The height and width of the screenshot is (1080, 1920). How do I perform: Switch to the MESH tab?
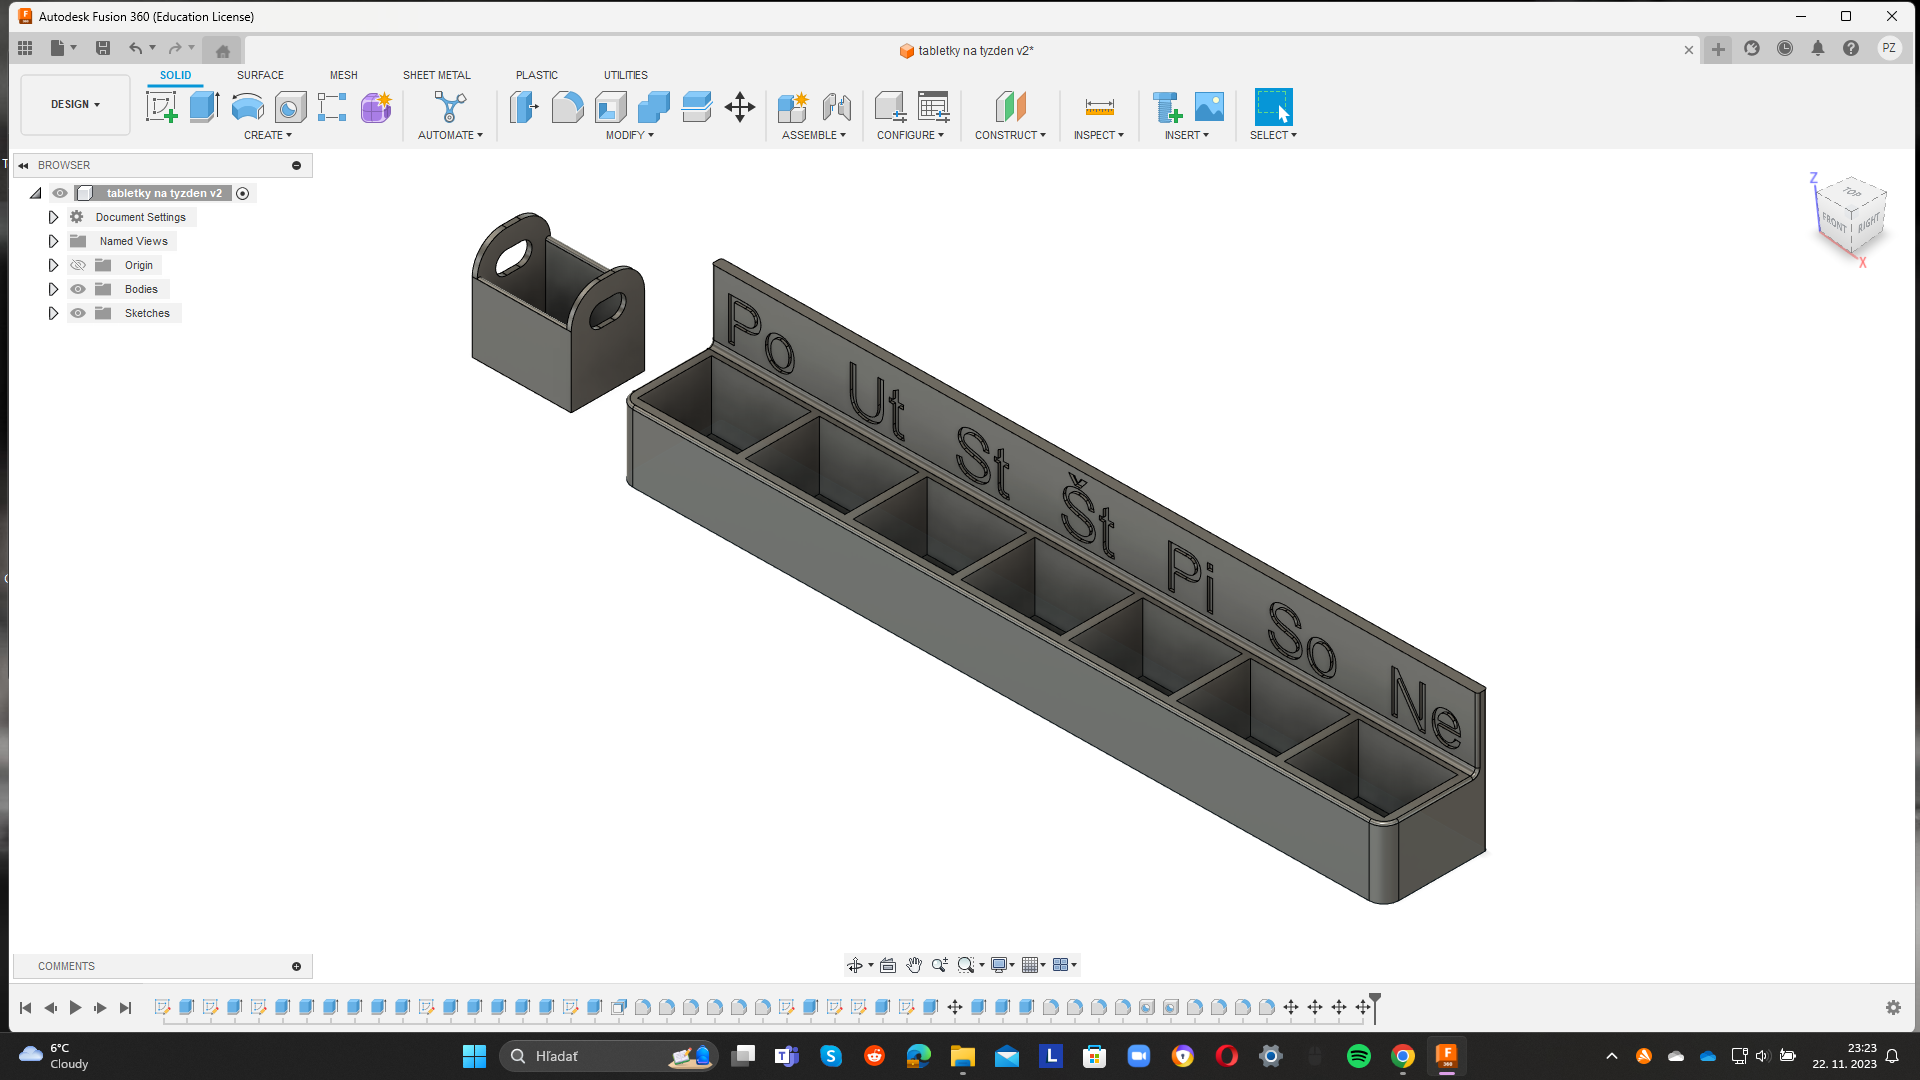click(x=343, y=75)
